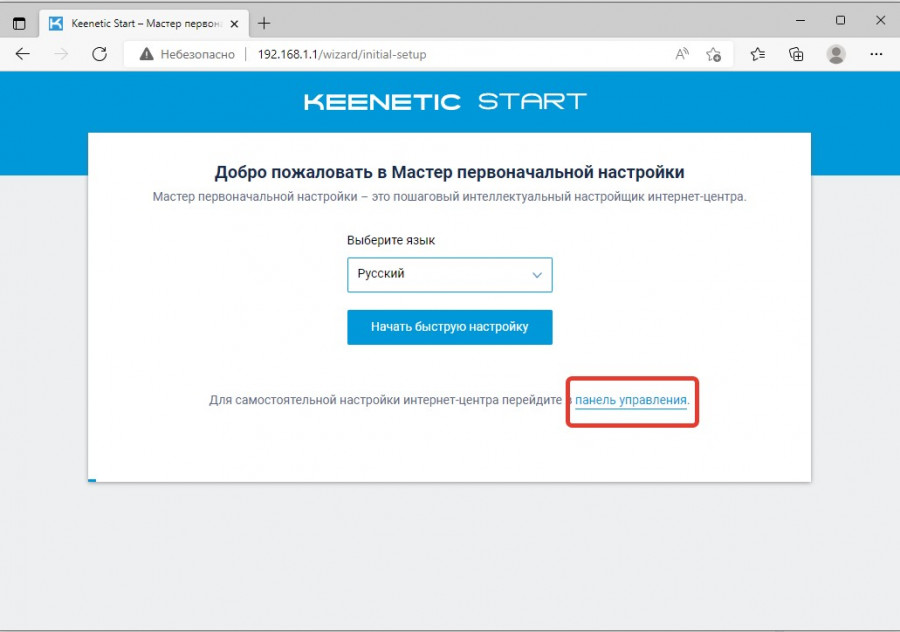Viewport: 900px width, 632px height.
Task: Add this page to favorites star icon
Action: (713, 54)
